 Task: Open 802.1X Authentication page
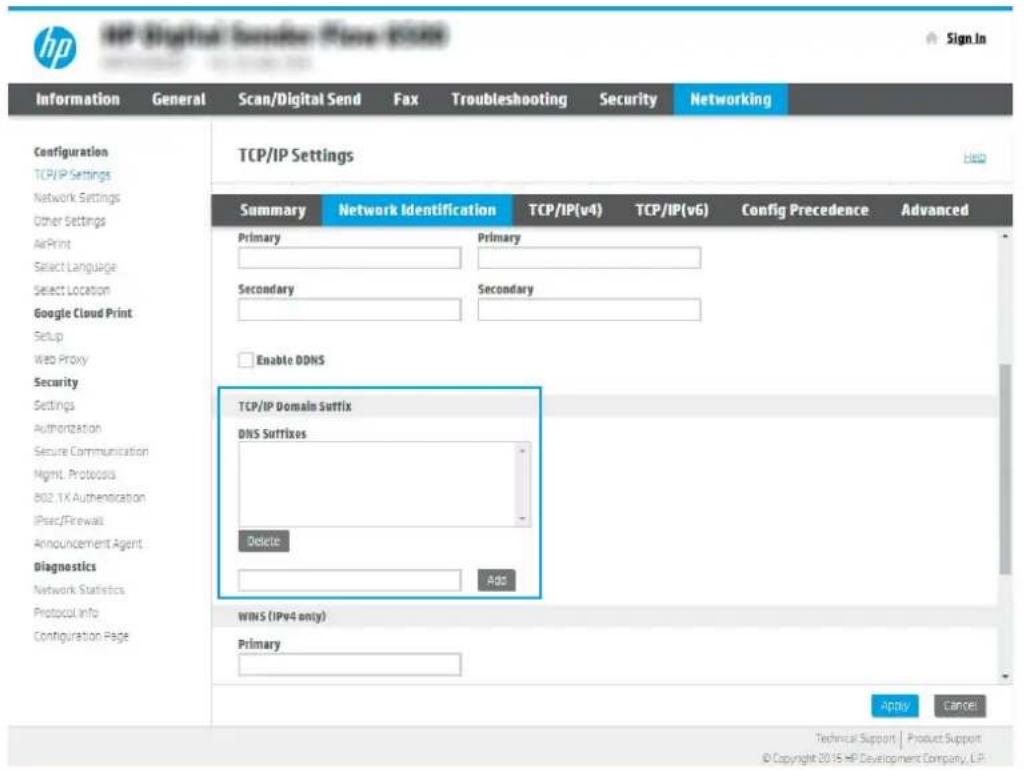[x=89, y=497]
